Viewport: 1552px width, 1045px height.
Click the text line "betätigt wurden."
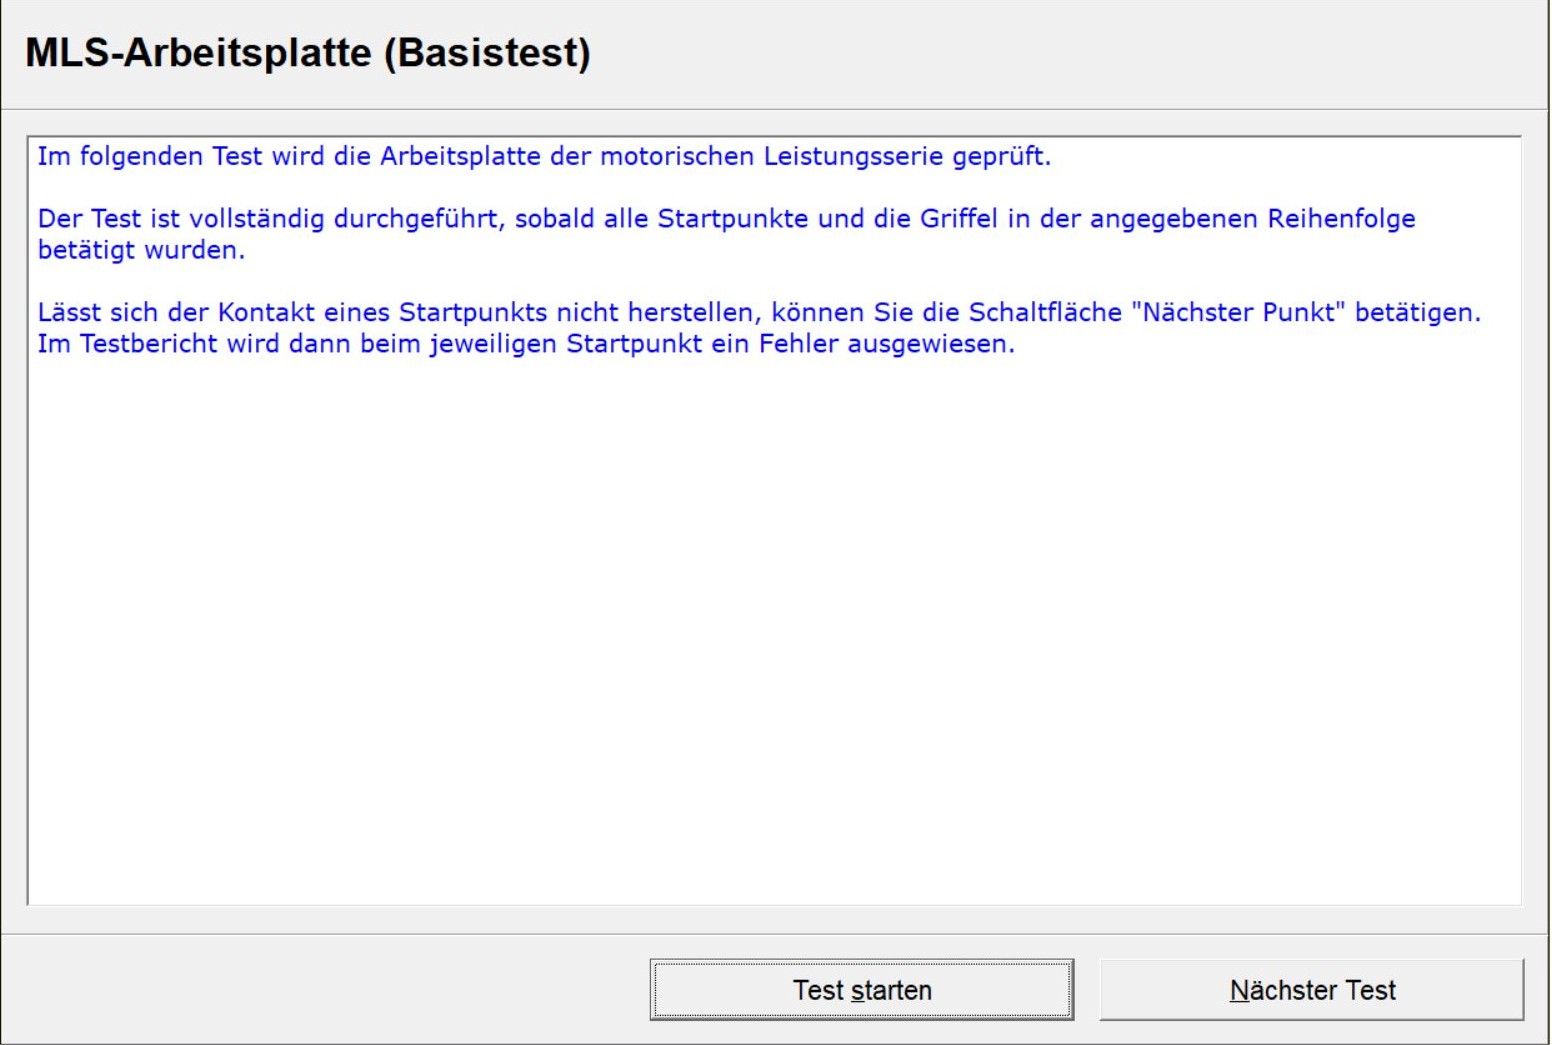point(141,250)
